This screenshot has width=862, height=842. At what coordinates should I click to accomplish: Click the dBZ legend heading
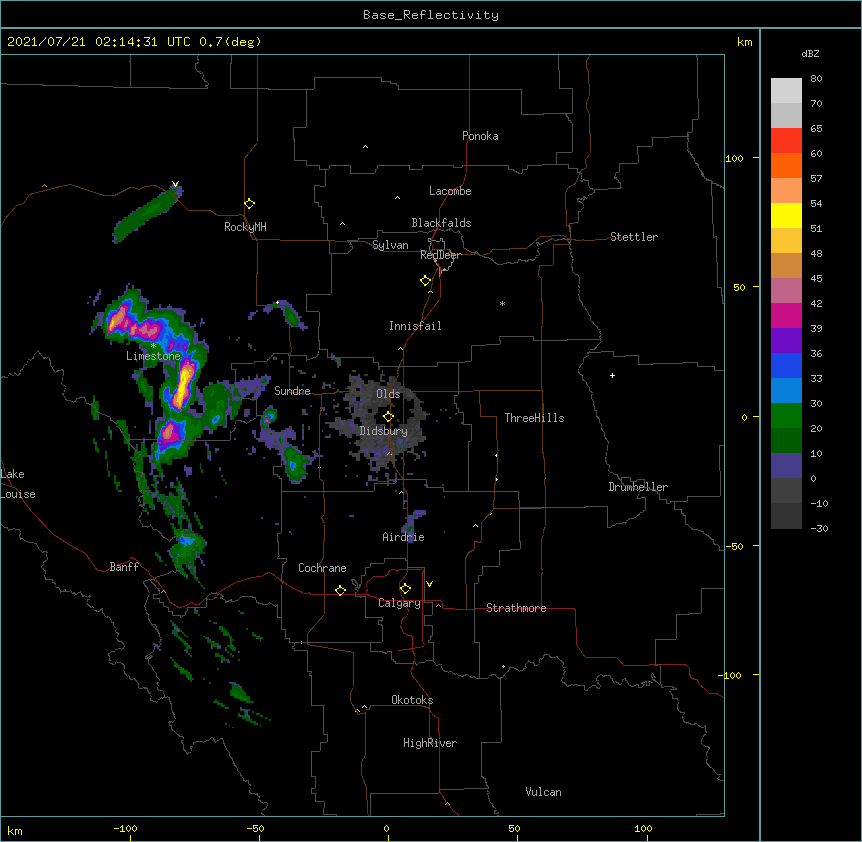[x=810, y=53]
